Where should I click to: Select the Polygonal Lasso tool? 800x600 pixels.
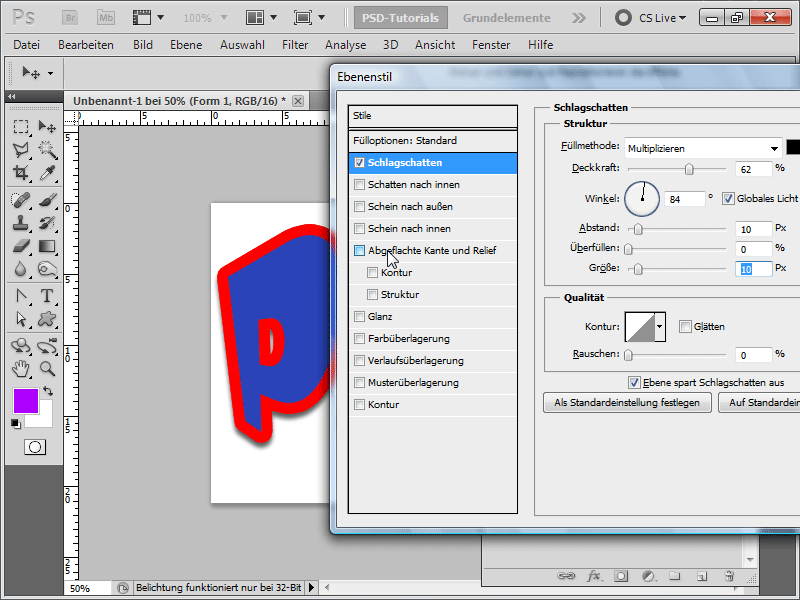point(20,149)
